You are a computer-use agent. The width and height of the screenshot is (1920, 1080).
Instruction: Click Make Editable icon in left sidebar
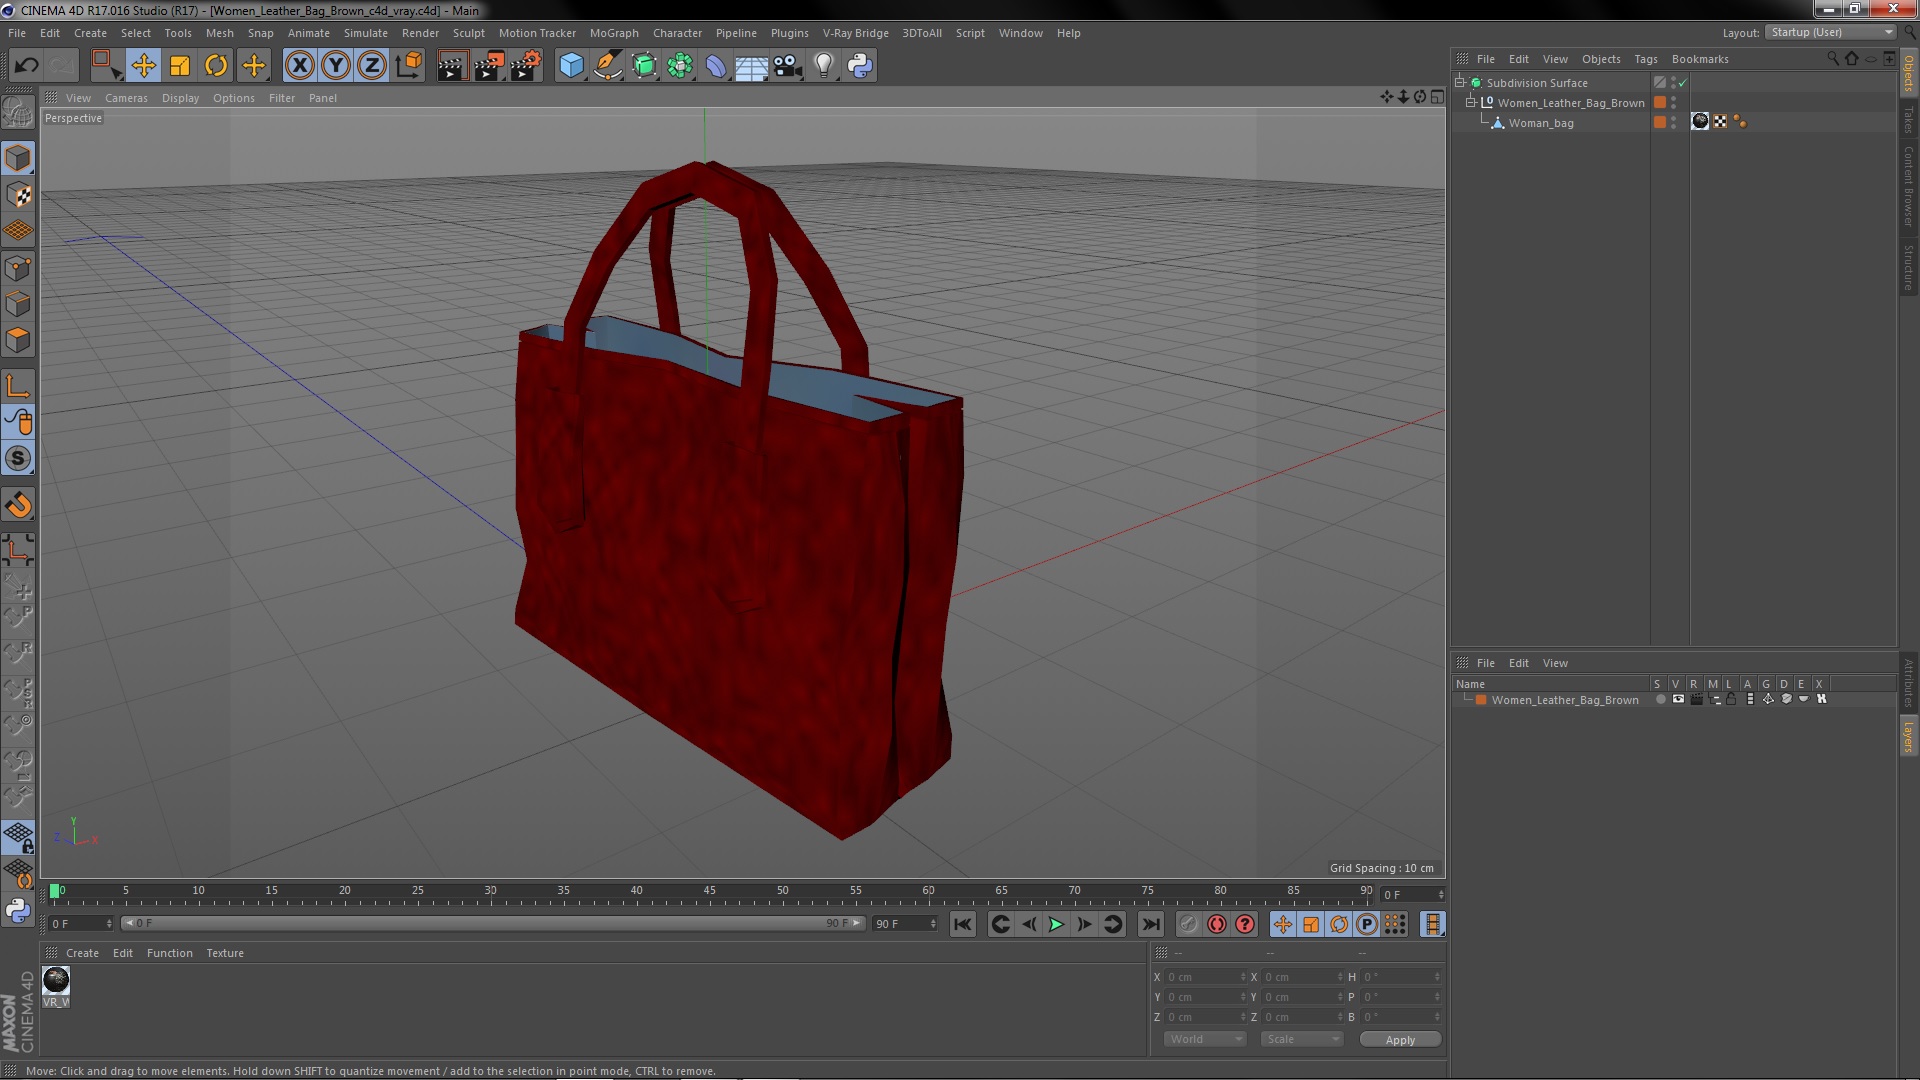18,112
